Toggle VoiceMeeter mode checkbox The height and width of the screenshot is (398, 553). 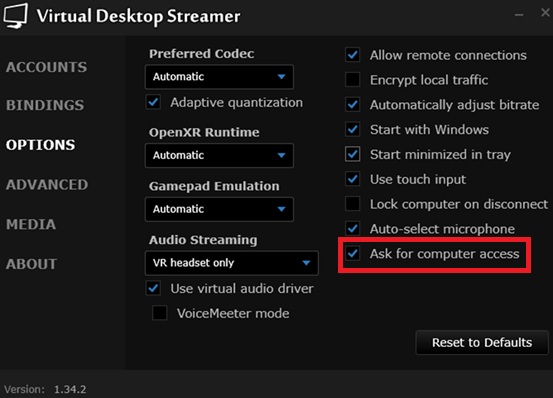click(160, 313)
